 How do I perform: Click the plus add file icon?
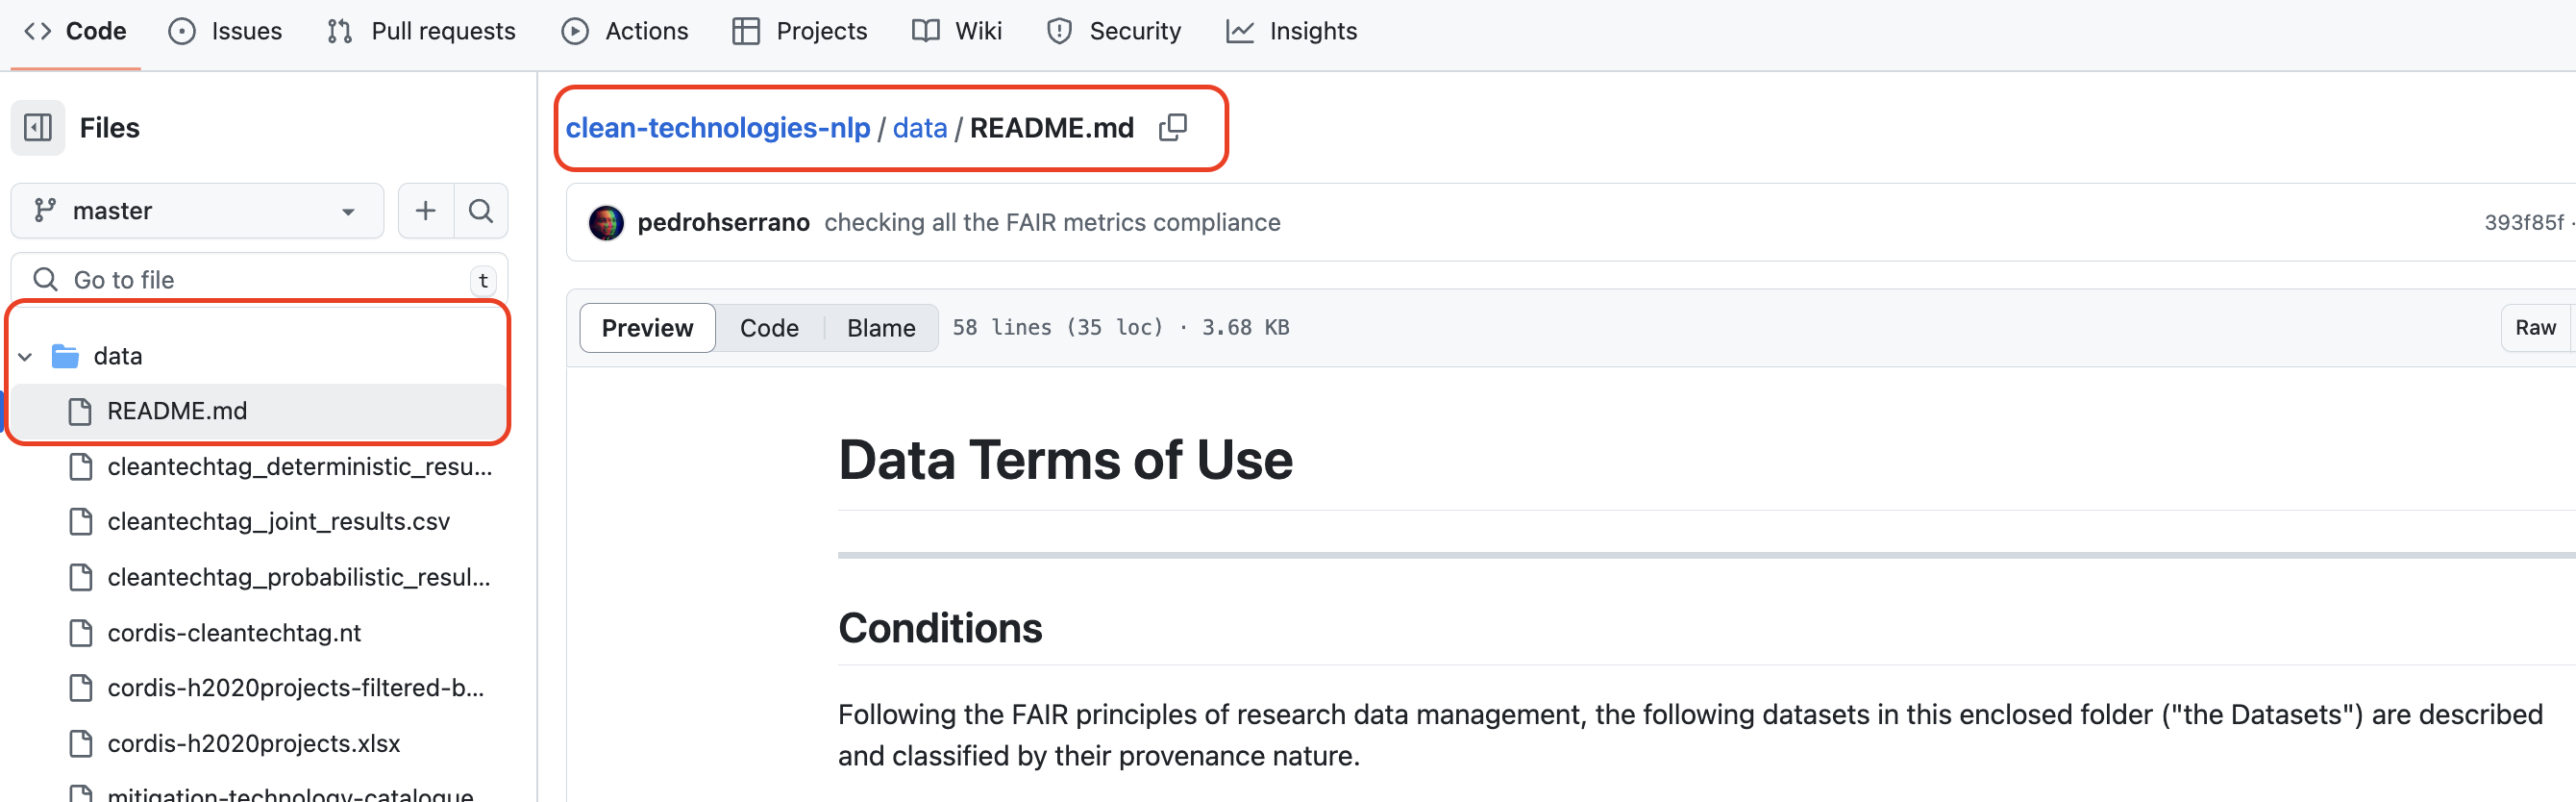point(426,211)
